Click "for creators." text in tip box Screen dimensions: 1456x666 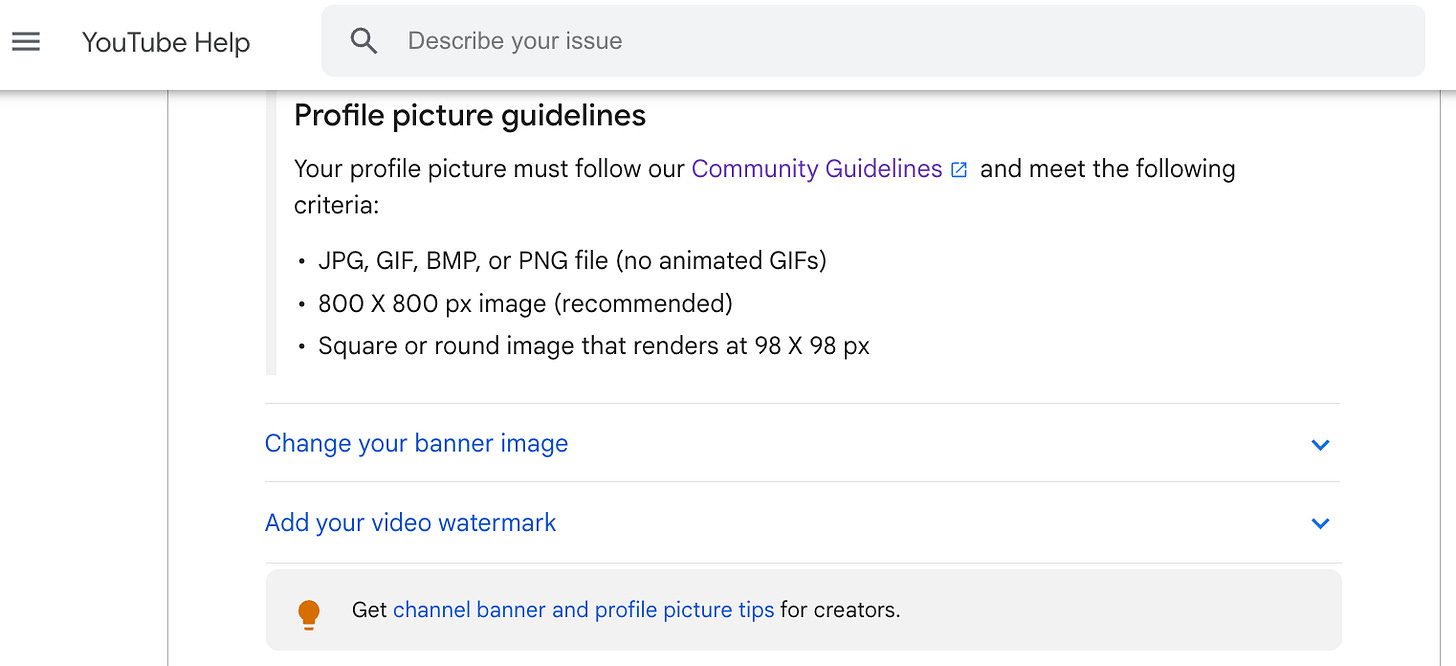pyautogui.click(x=840, y=610)
